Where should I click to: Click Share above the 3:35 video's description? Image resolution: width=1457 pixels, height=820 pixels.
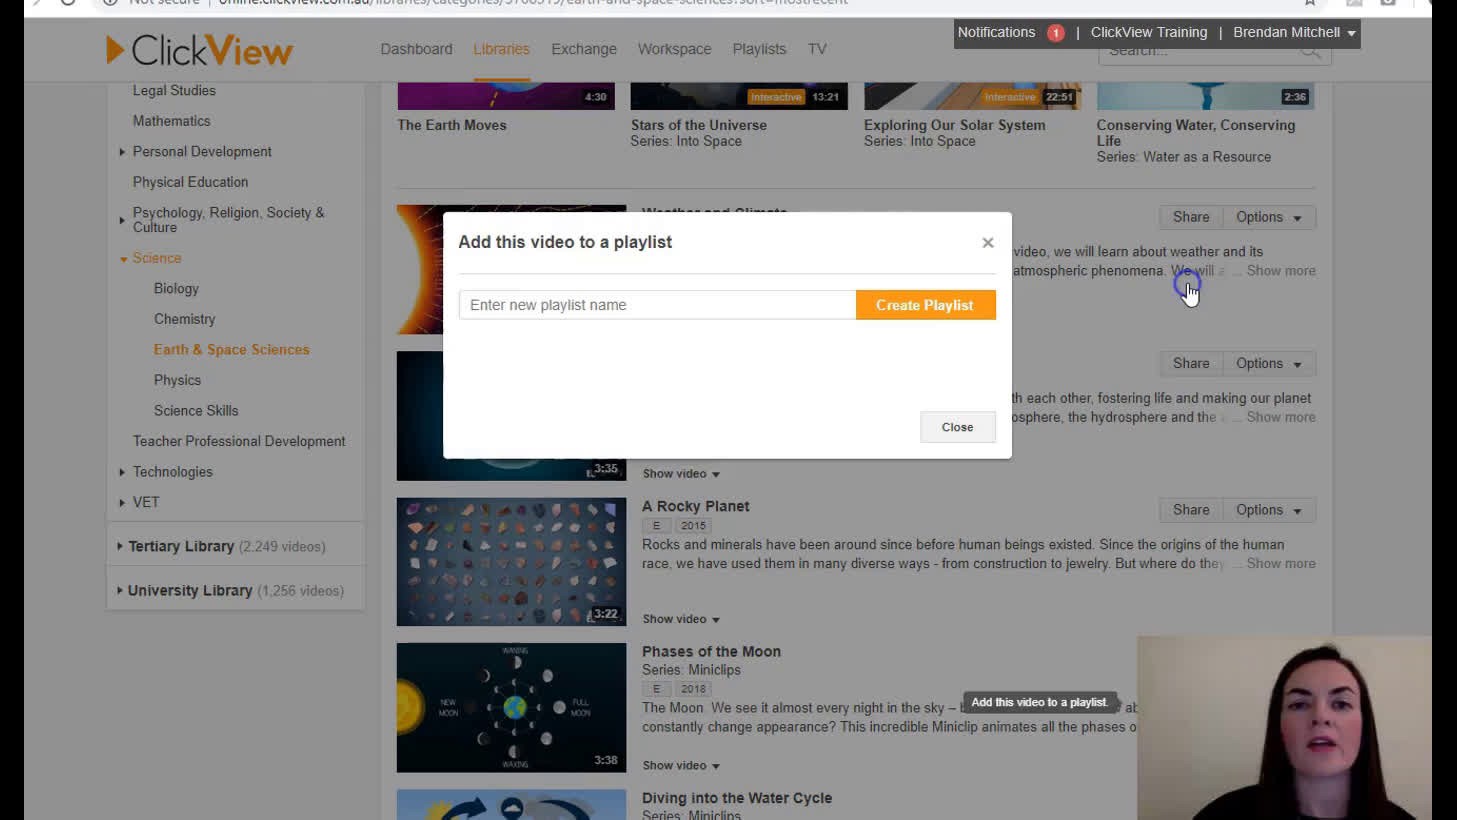[x=1191, y=363]
